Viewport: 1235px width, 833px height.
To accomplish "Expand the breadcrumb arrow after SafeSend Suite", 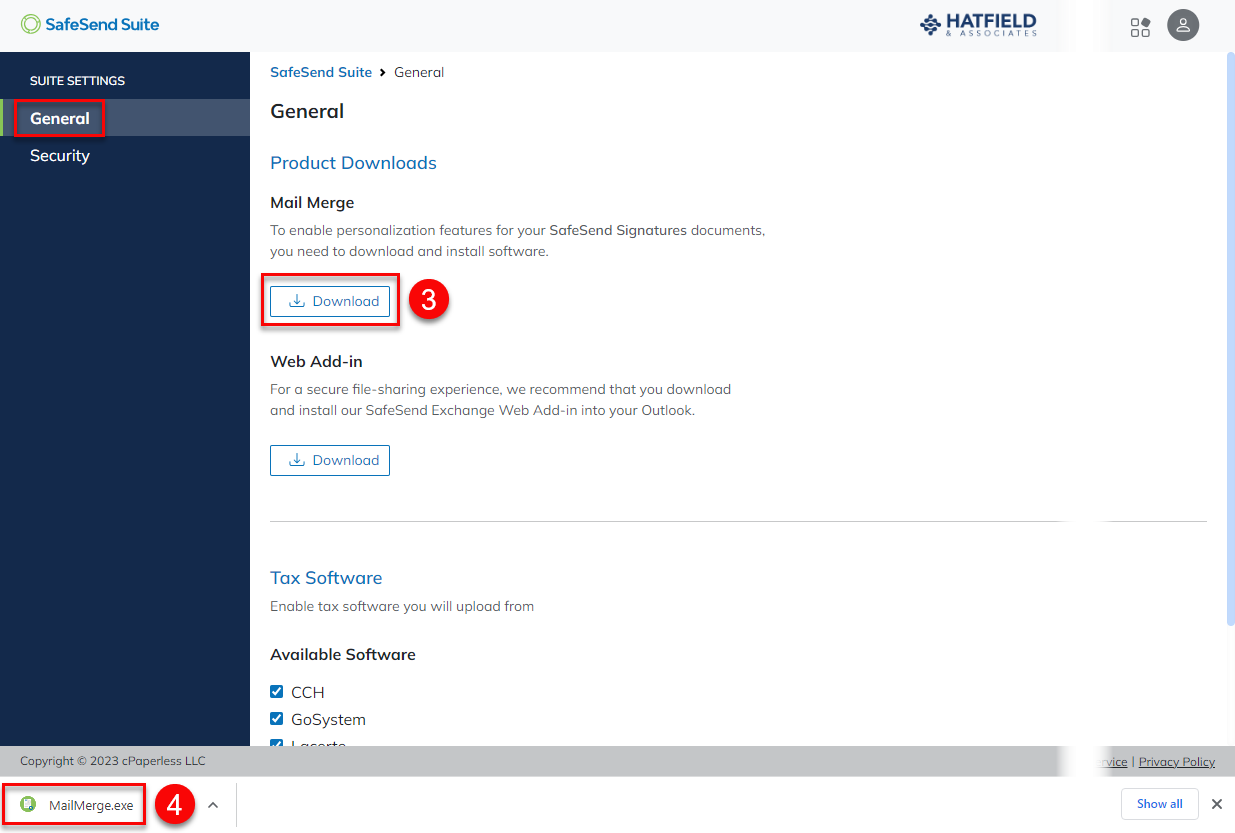I will pyautogui.click(x=382, y=72).
